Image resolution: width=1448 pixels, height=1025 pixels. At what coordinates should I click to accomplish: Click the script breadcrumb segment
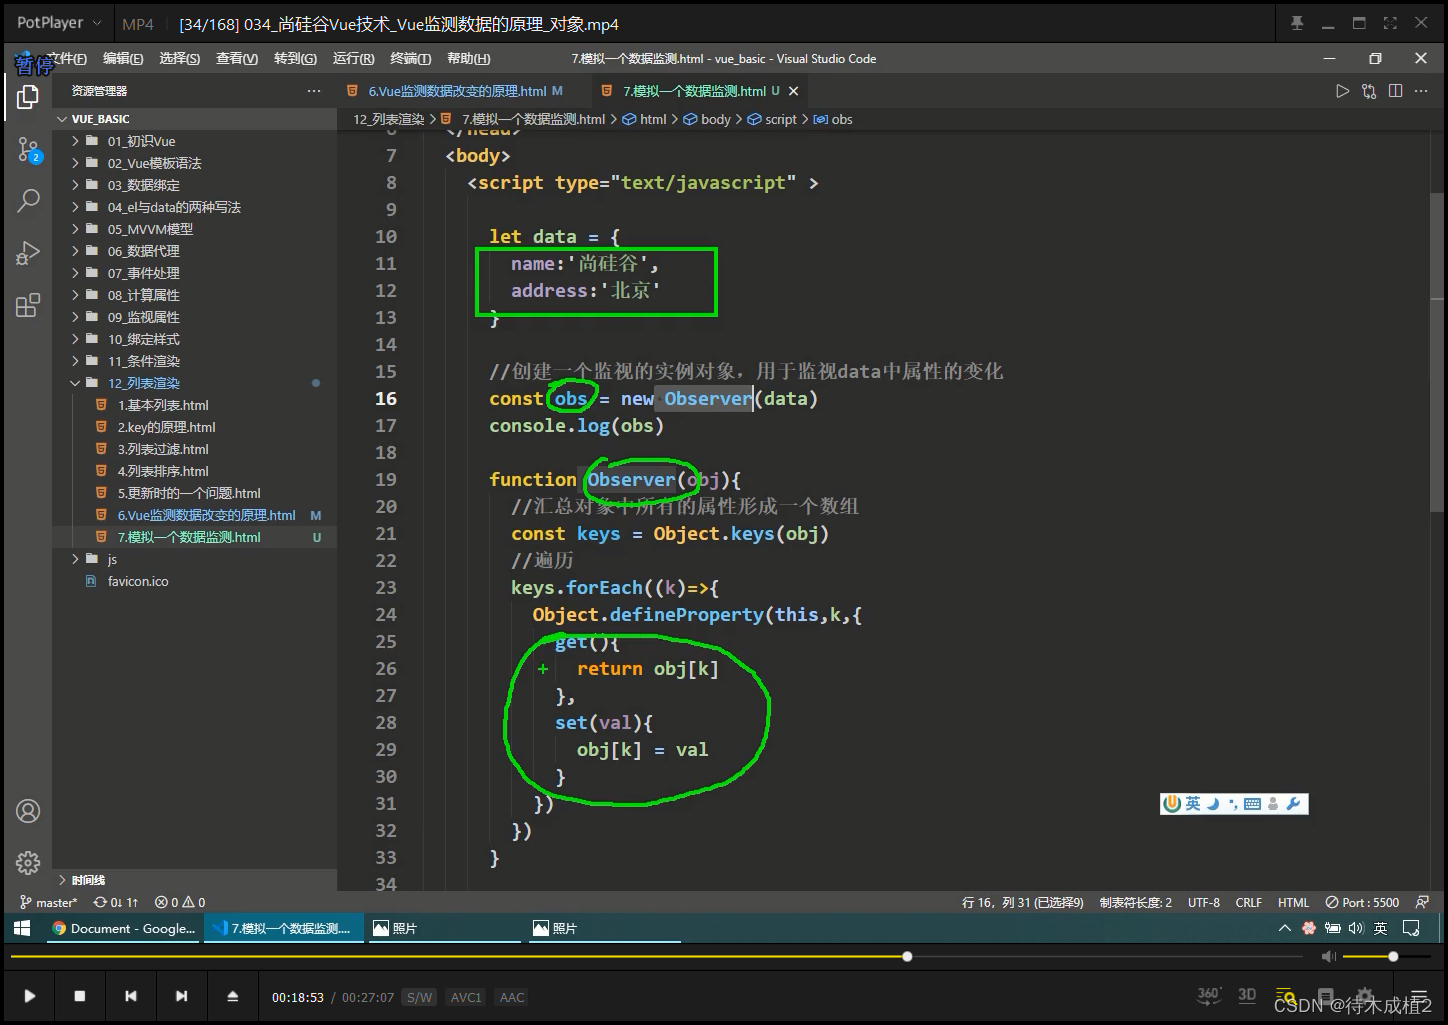(773, 119)
